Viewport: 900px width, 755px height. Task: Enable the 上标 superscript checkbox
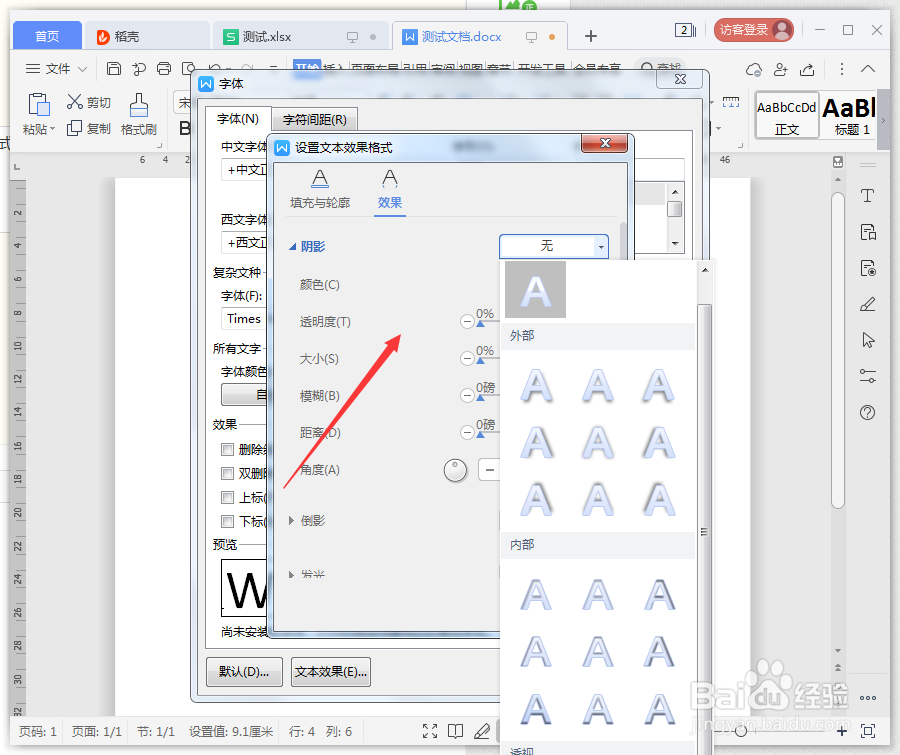click(228, 496)
